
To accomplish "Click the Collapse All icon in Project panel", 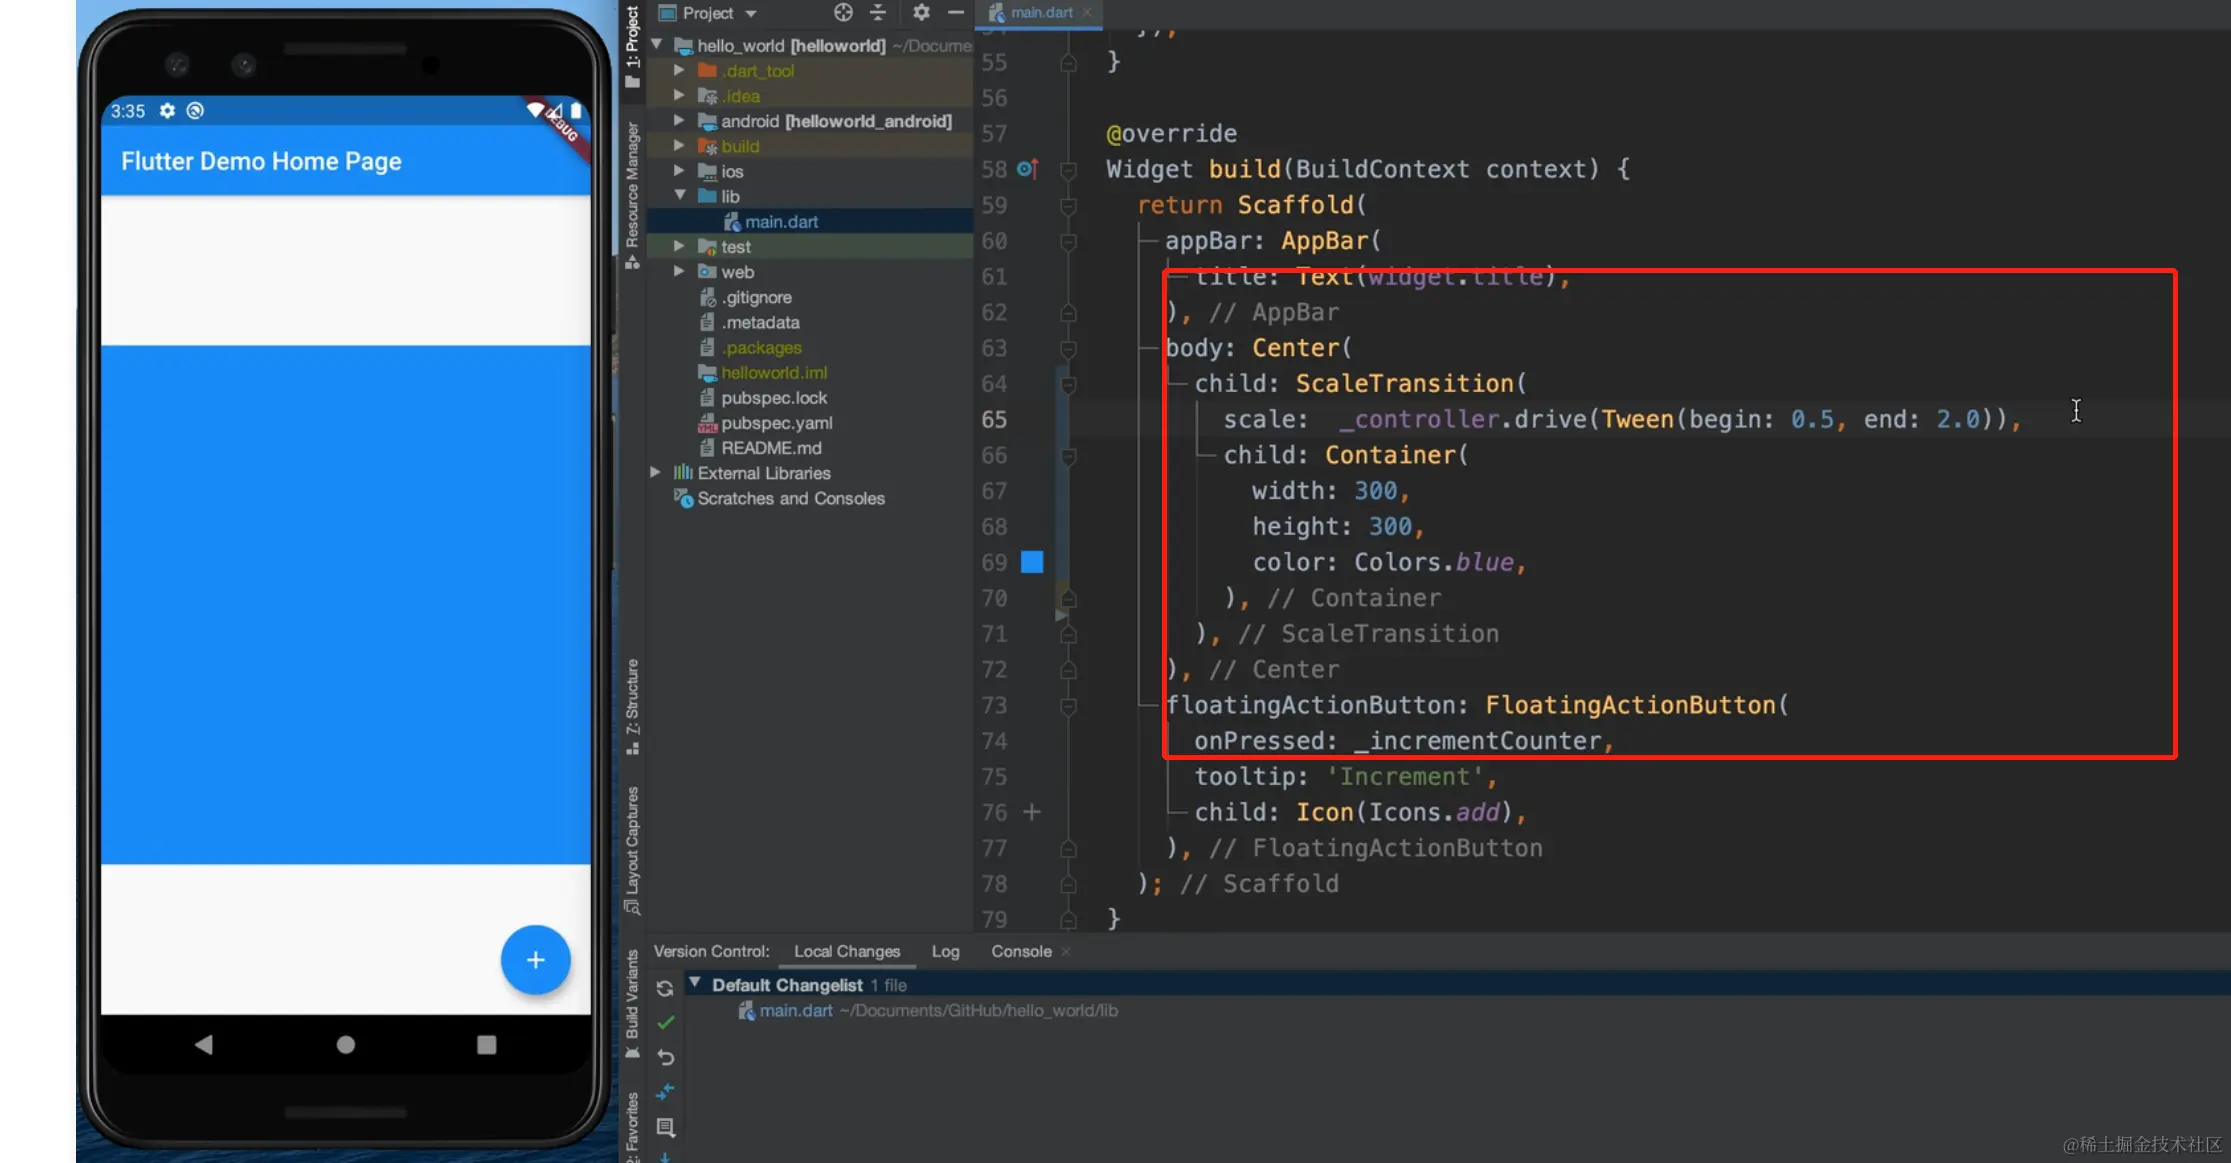I will [878, 13].
